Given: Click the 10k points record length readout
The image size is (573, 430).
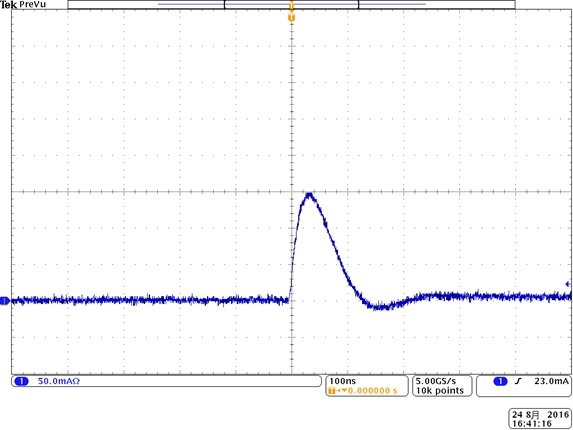Looking at the screenshot, I should tap(440, 391).
